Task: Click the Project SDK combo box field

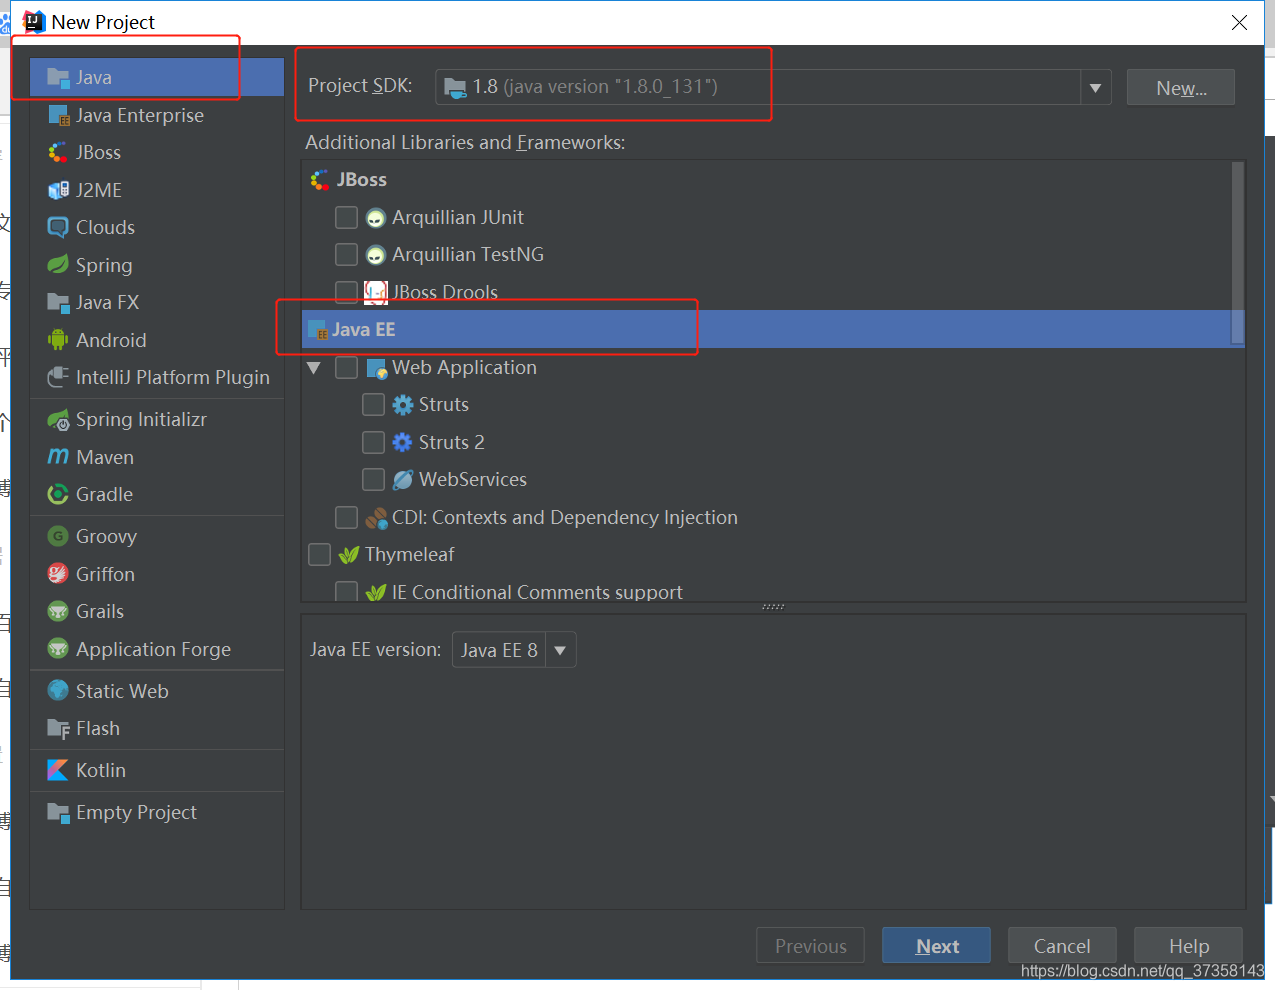Action: tap(773, 87)
